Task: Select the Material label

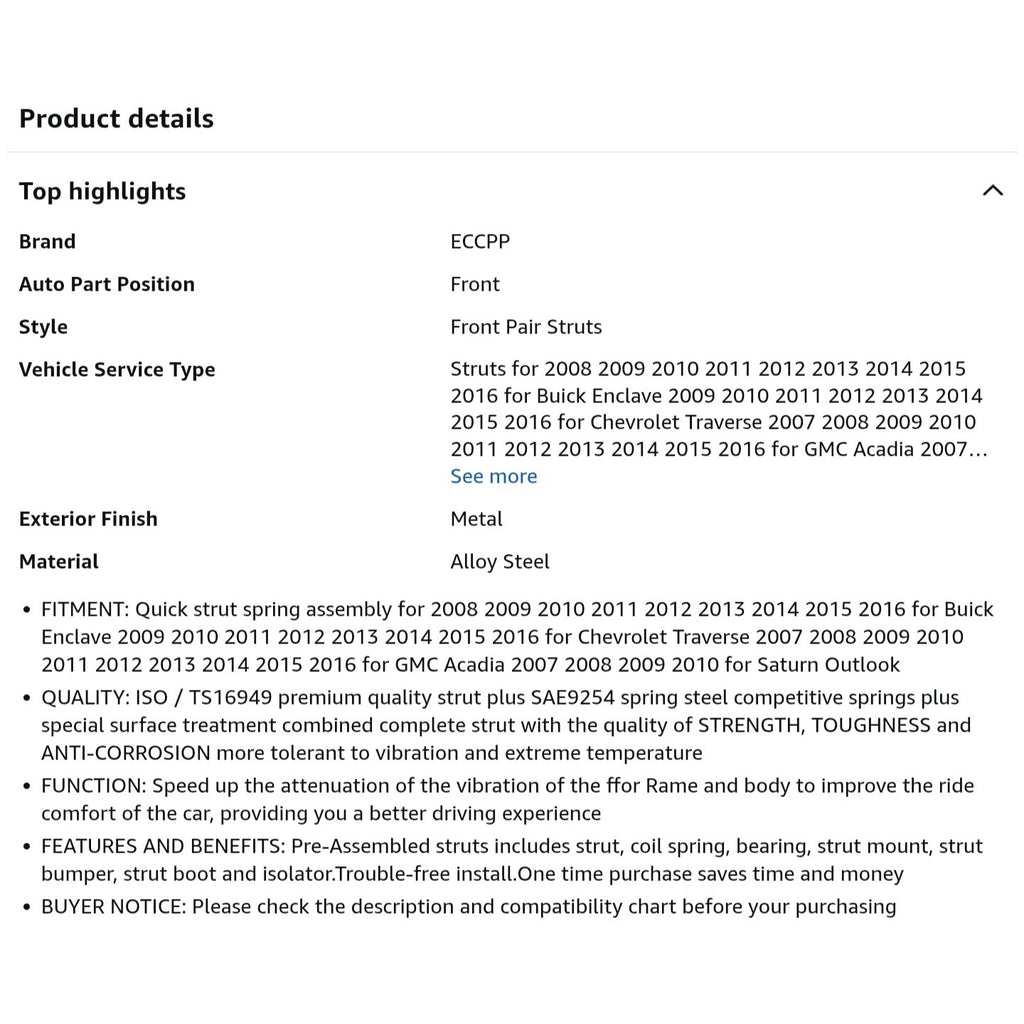Action: [x=59, y=562]
